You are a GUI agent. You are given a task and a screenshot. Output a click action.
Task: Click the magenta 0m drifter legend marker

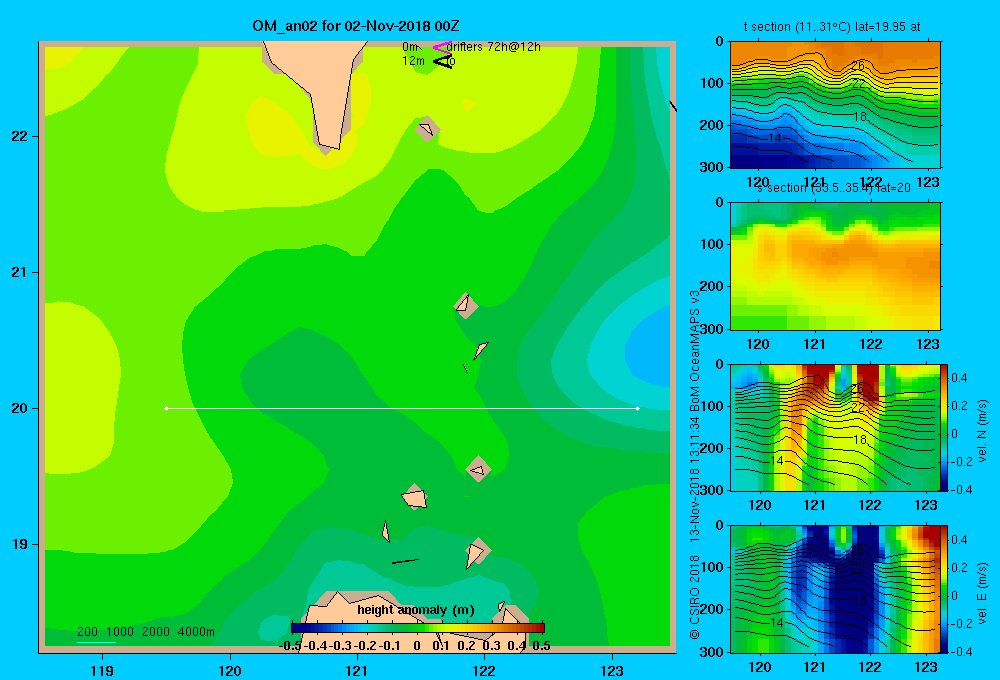441,47
